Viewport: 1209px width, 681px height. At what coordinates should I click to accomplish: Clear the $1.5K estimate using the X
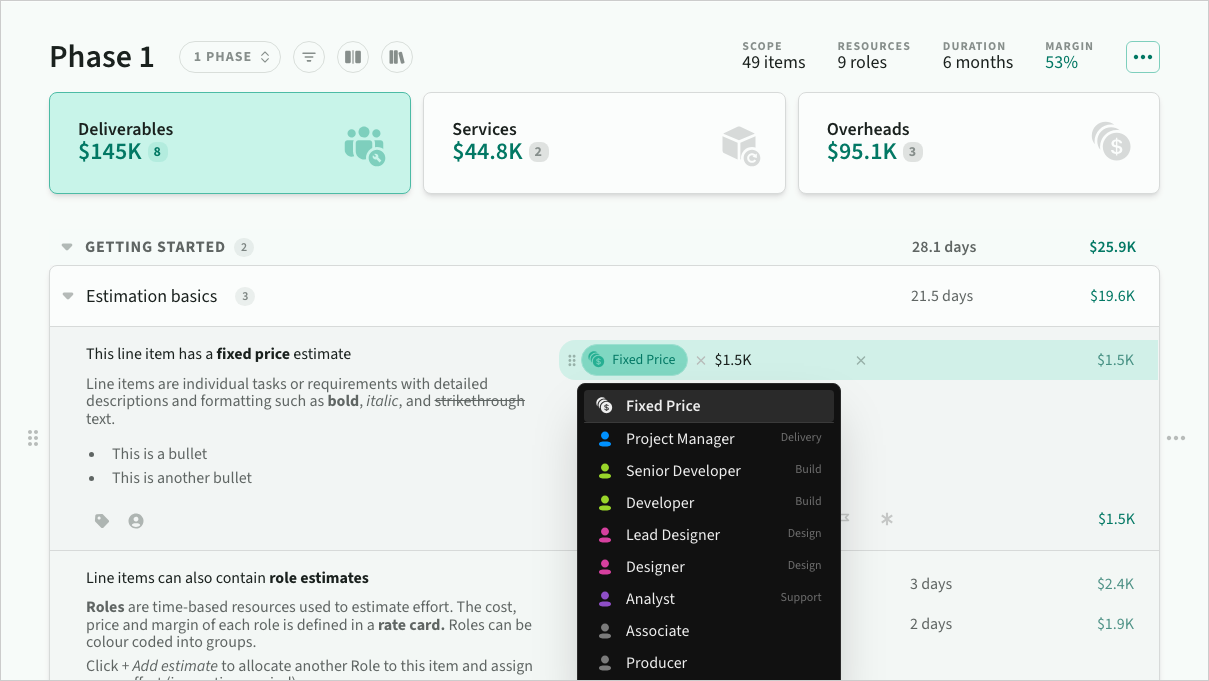[x=861, y=360]
